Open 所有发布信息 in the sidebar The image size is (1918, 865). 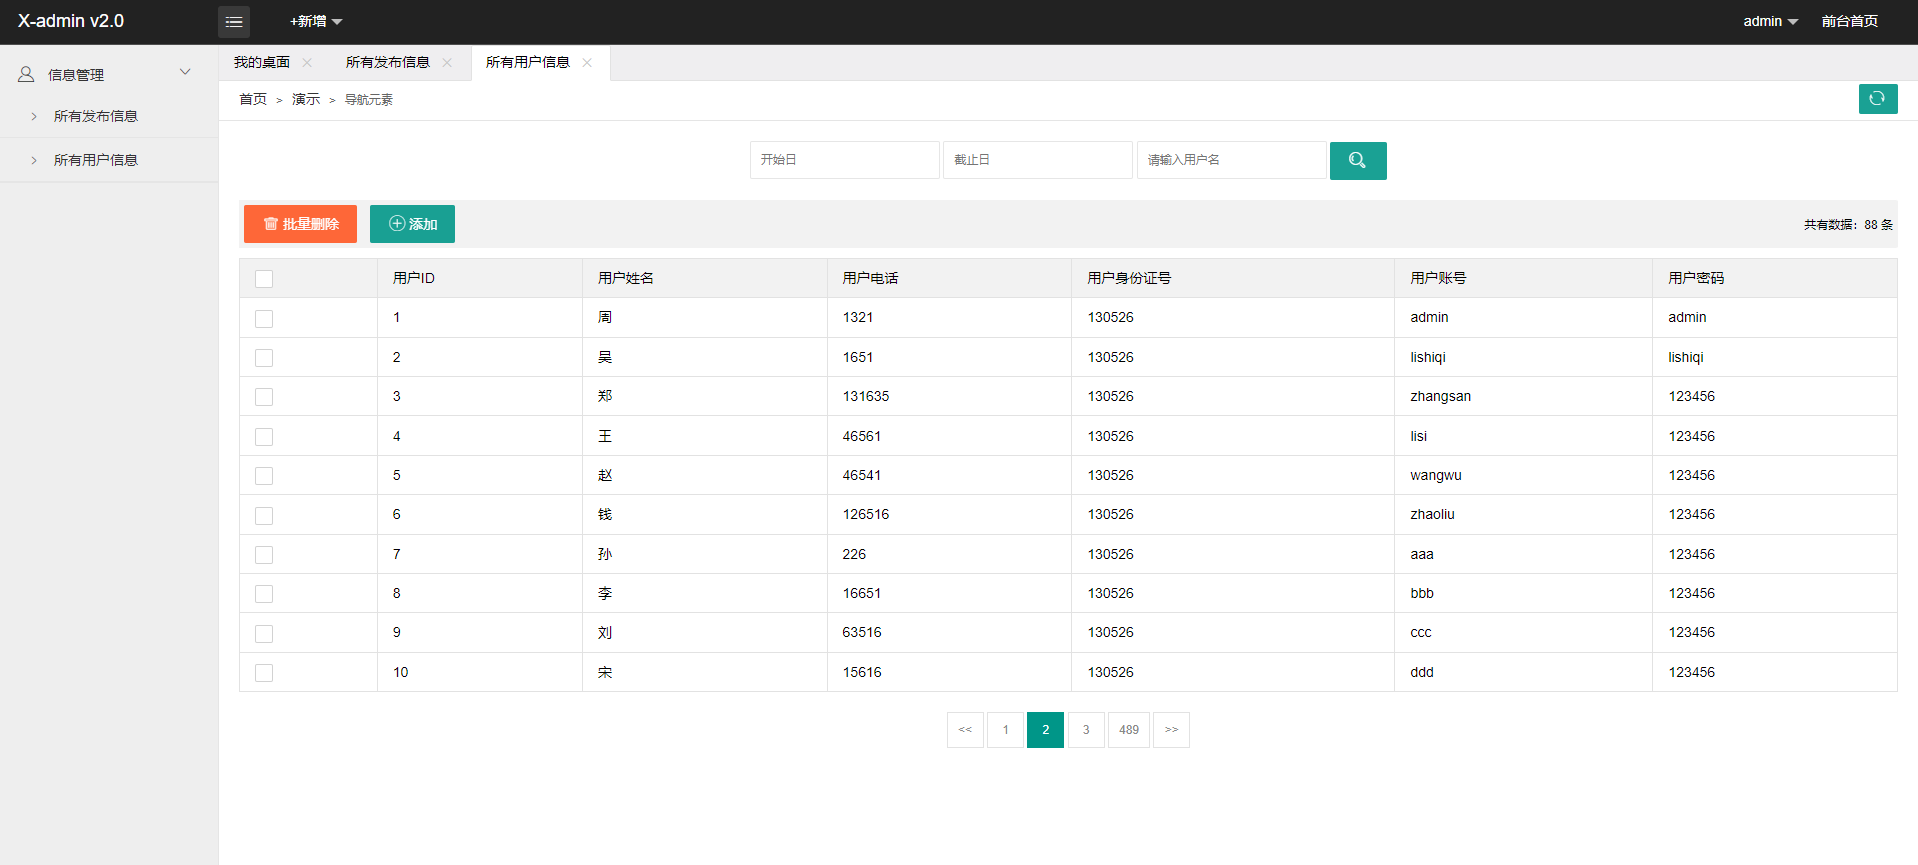96,117
